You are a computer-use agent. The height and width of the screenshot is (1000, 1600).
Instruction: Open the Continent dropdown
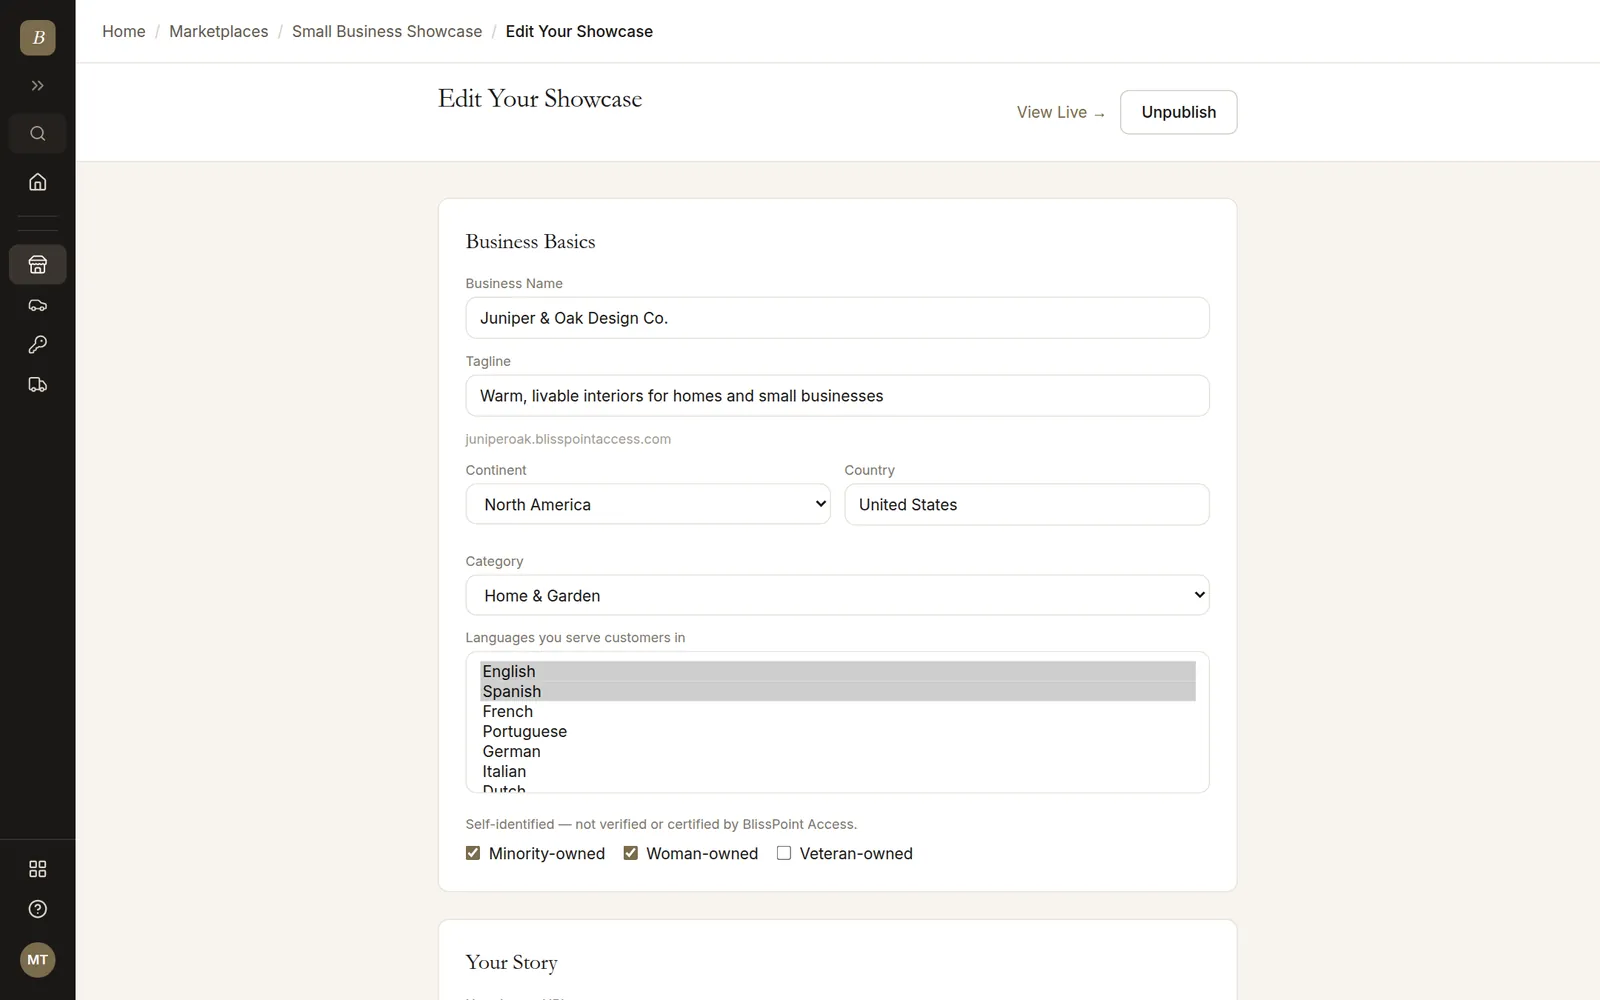[648, 504]
